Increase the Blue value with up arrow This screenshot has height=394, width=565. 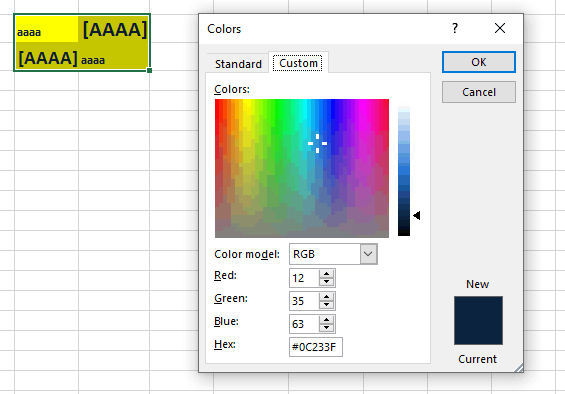tap(326, 320)
